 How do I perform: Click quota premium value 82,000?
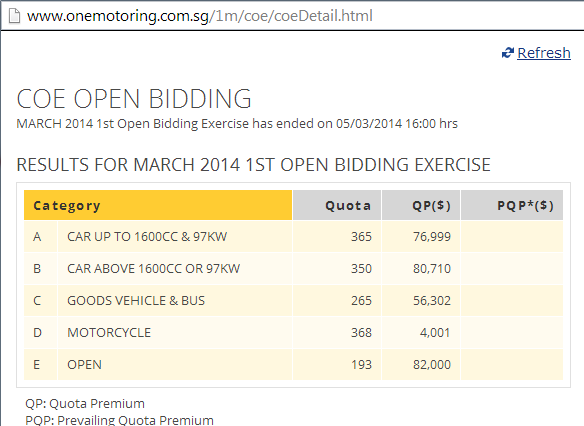[432, 365]
